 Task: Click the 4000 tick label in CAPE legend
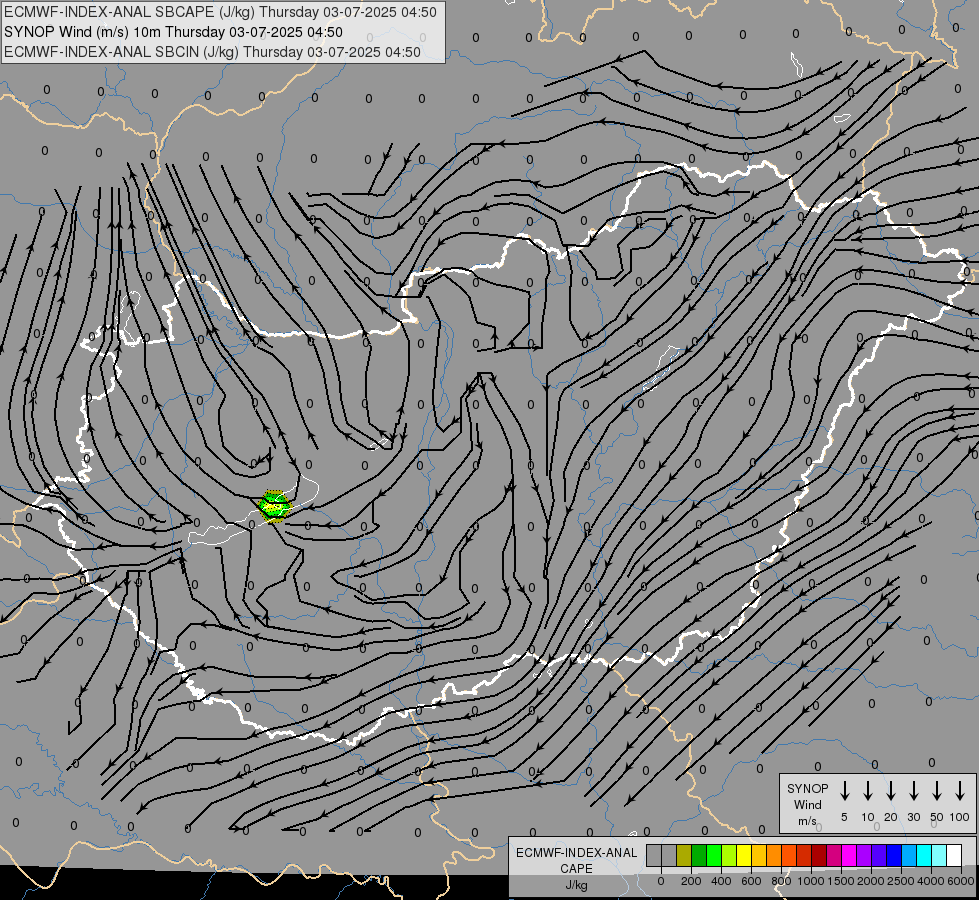[x=931, y=881]
